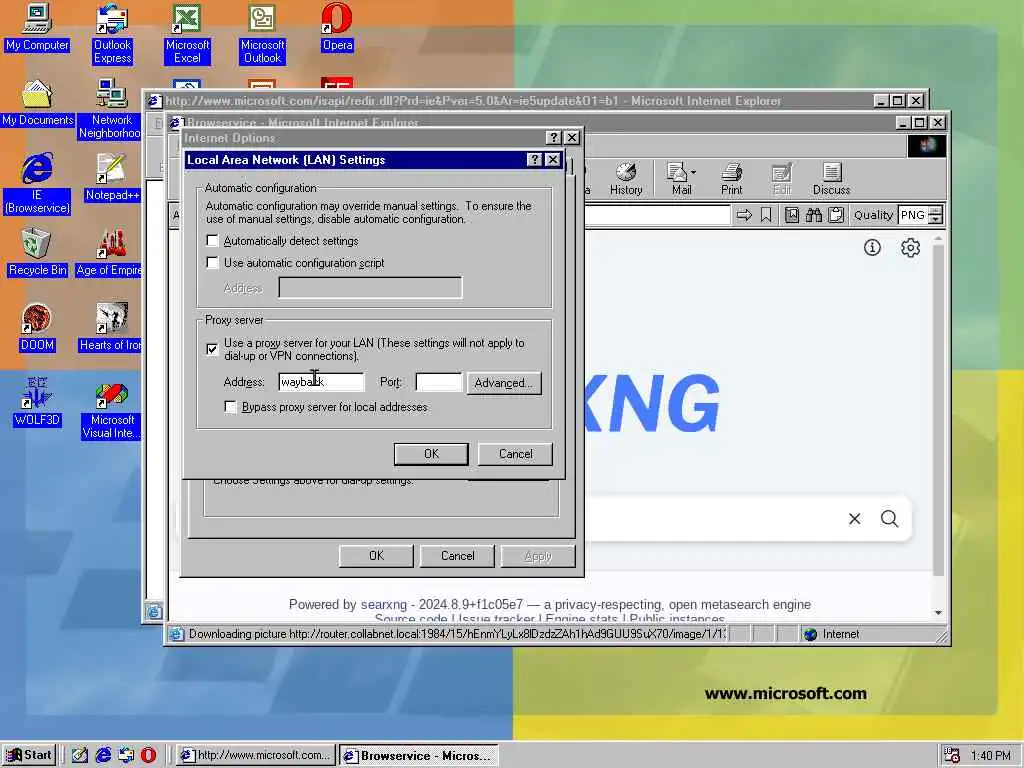Select the Network Neighborhood desktop icon

(x=111, y=108)
